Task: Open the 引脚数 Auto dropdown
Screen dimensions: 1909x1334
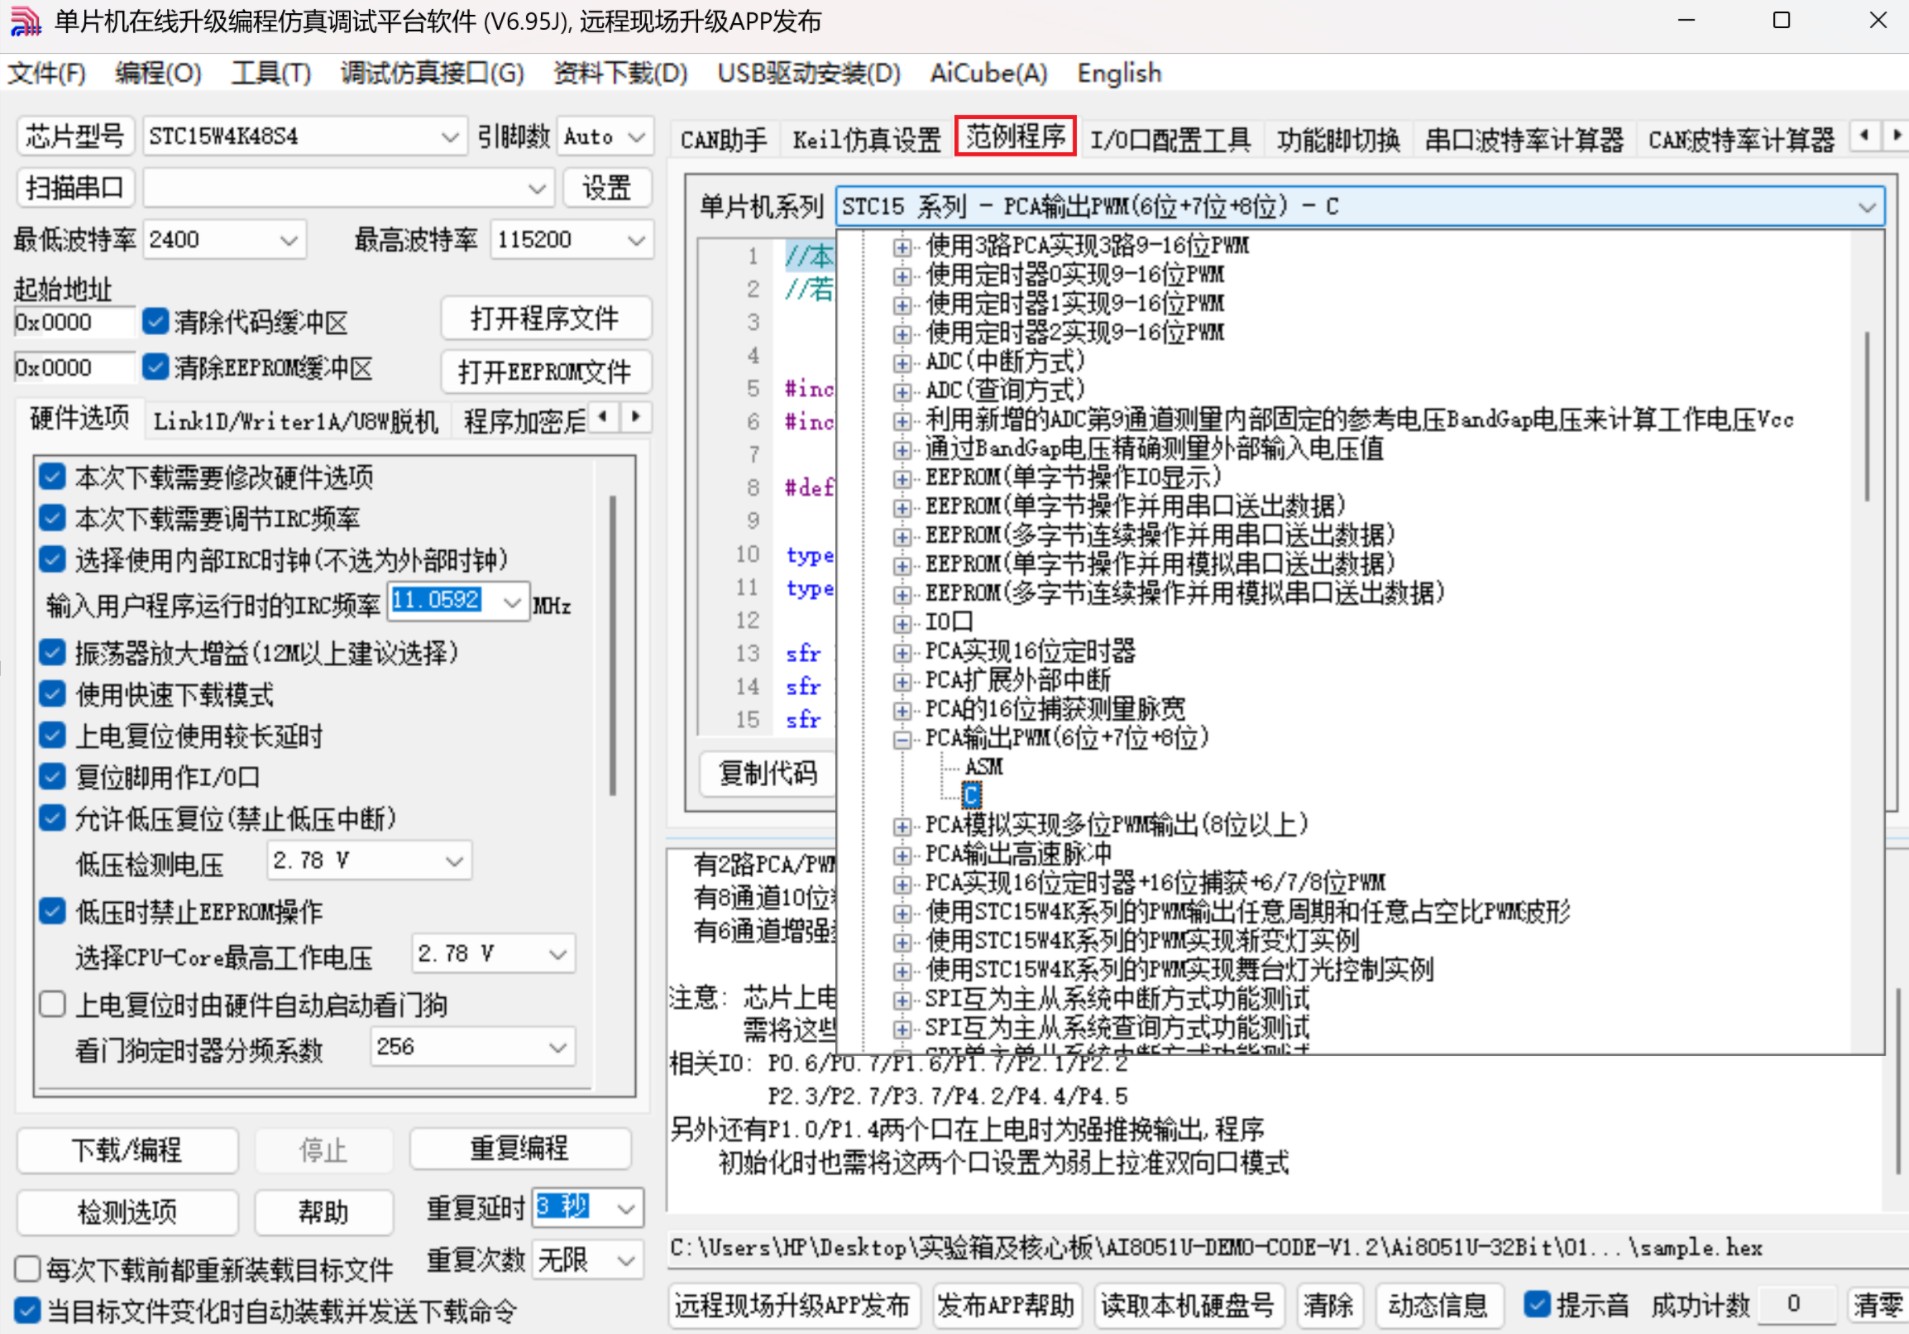Action: pos(605,136)
